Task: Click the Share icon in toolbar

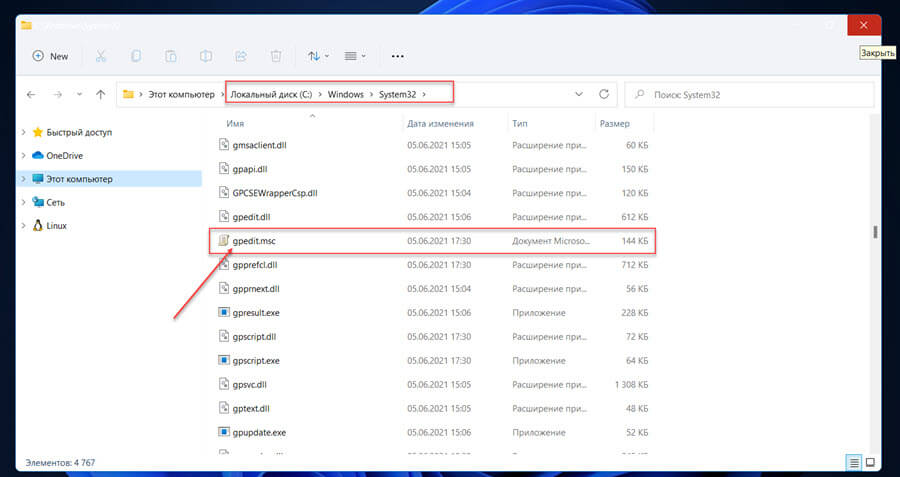Action: pos(241,56)
